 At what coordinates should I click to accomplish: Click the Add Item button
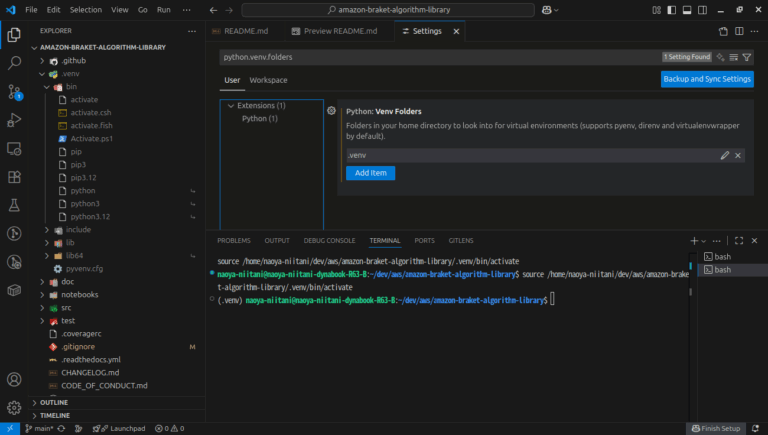[370, 173]
